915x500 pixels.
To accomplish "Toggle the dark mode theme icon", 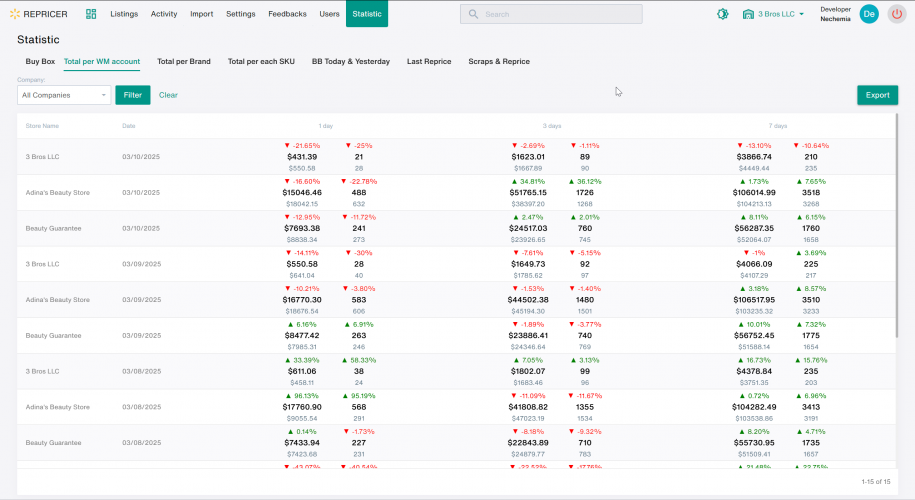I will click(x=723, y=14).
